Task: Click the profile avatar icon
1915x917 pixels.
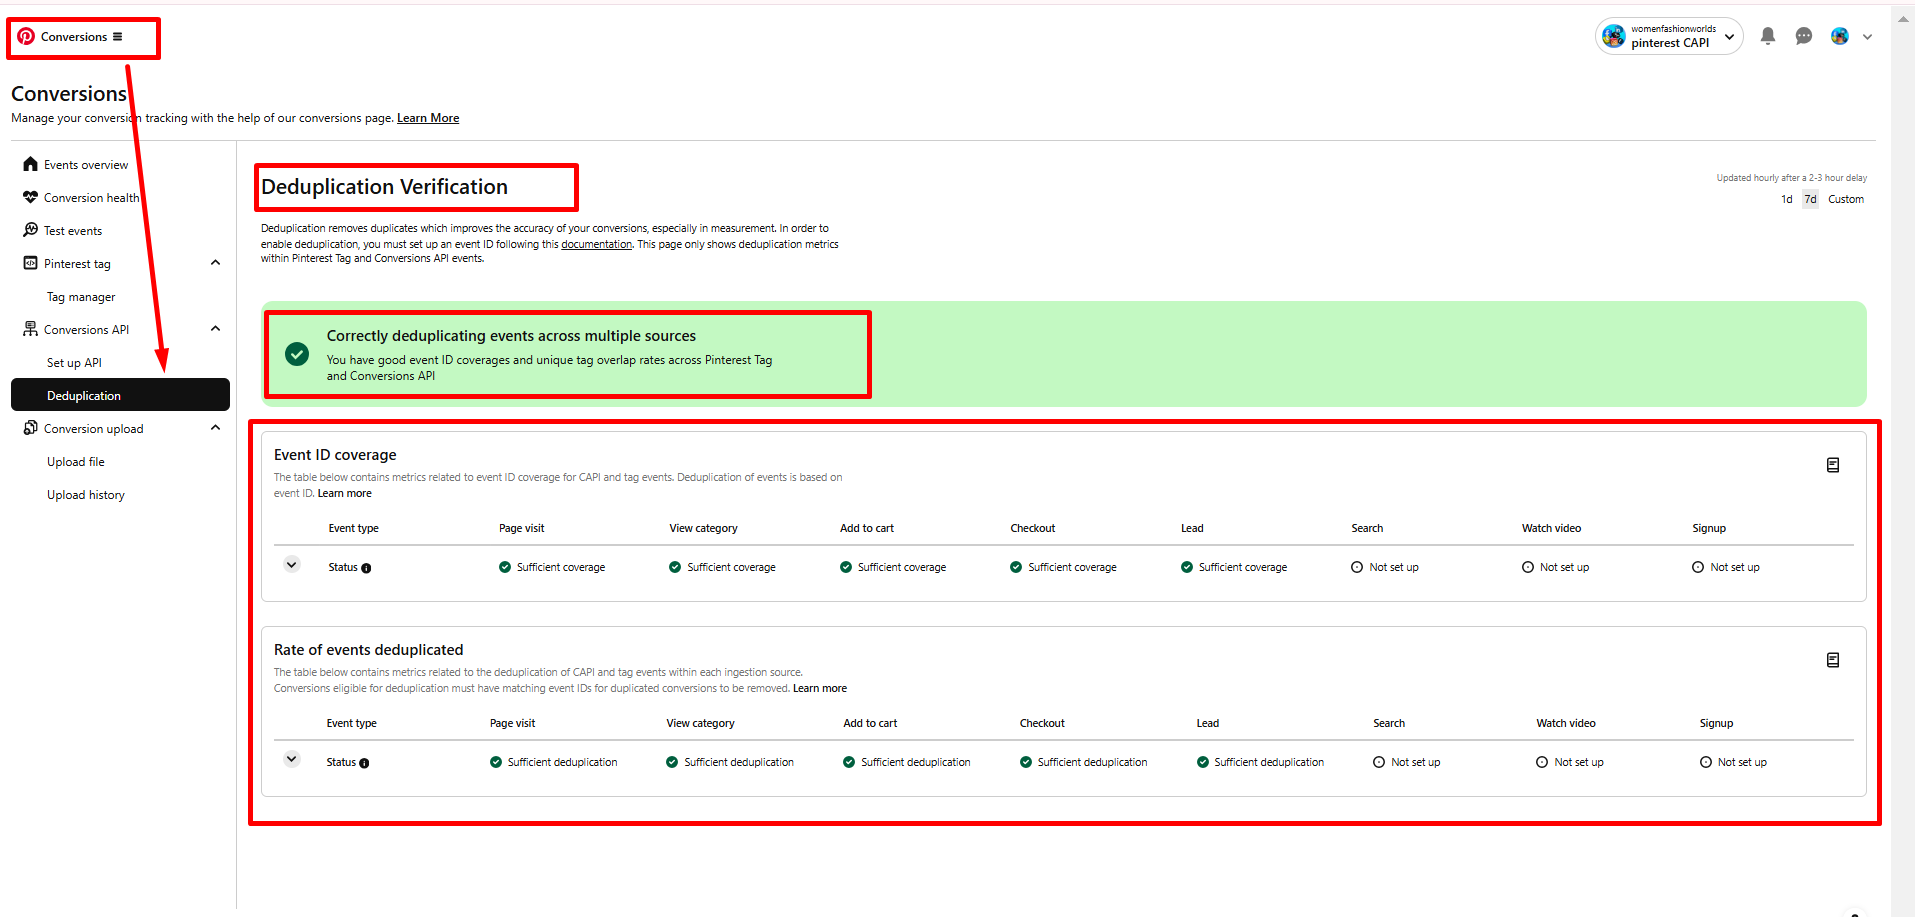Action: (x=1839, y=36)
